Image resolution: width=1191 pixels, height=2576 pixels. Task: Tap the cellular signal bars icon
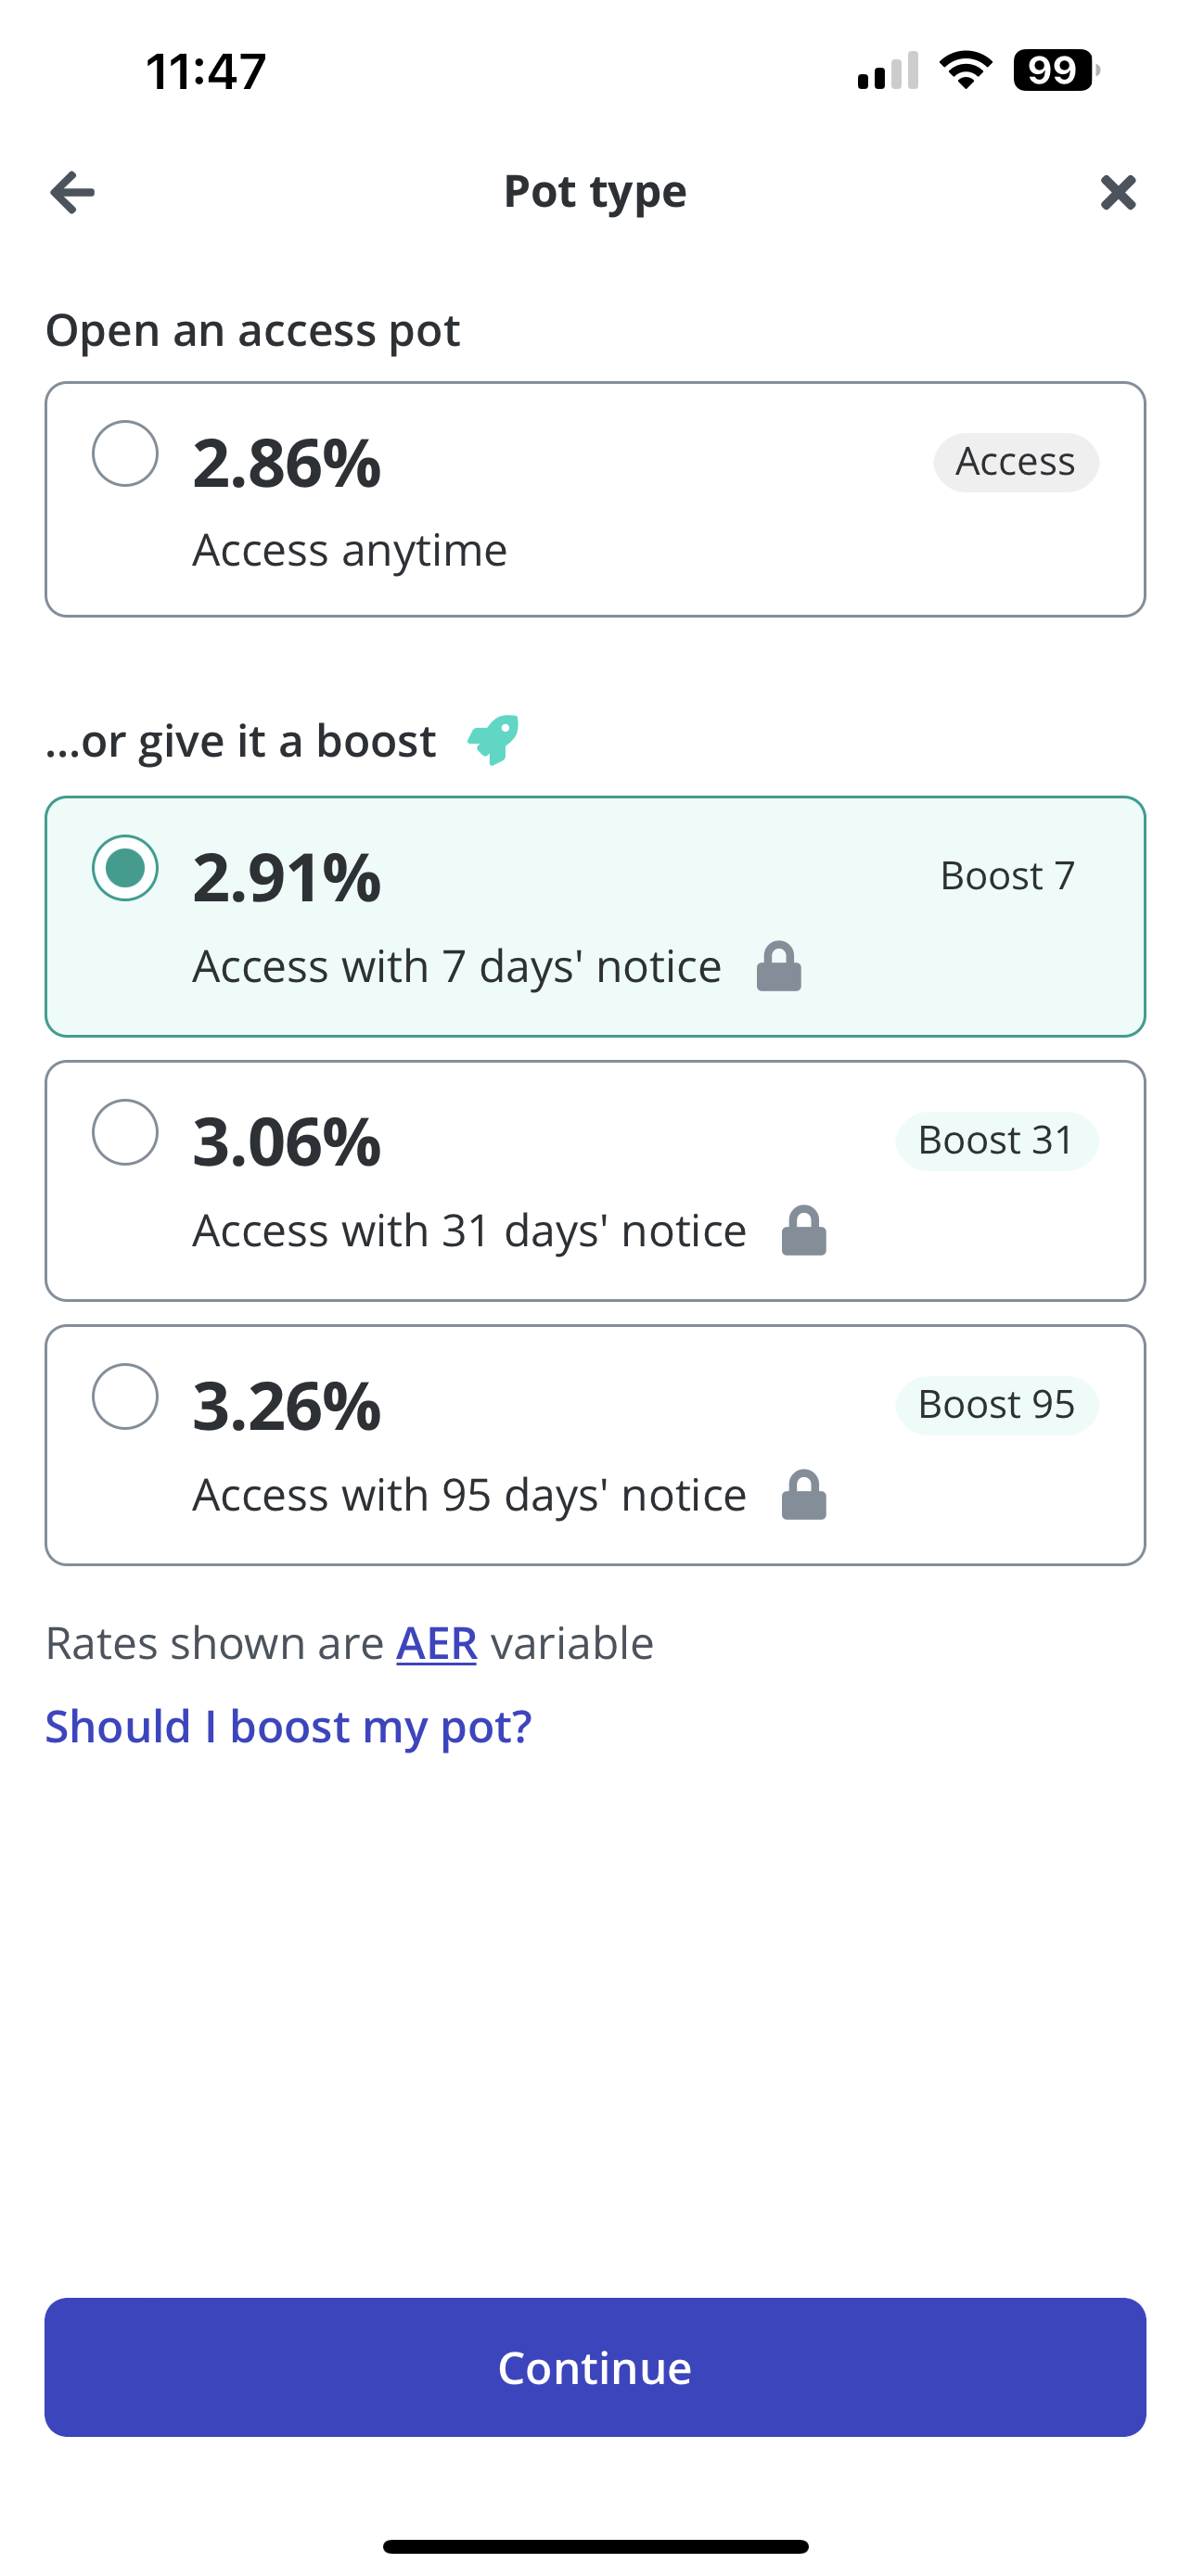pos(888,70)
